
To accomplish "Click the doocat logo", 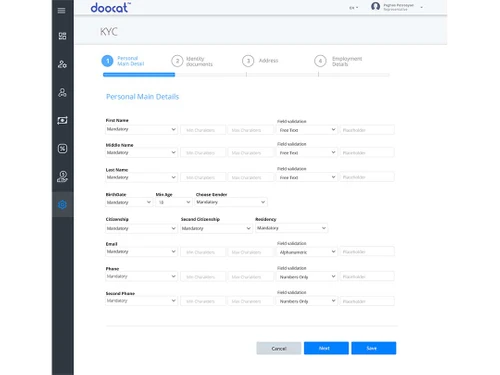I will coord(111,7).
